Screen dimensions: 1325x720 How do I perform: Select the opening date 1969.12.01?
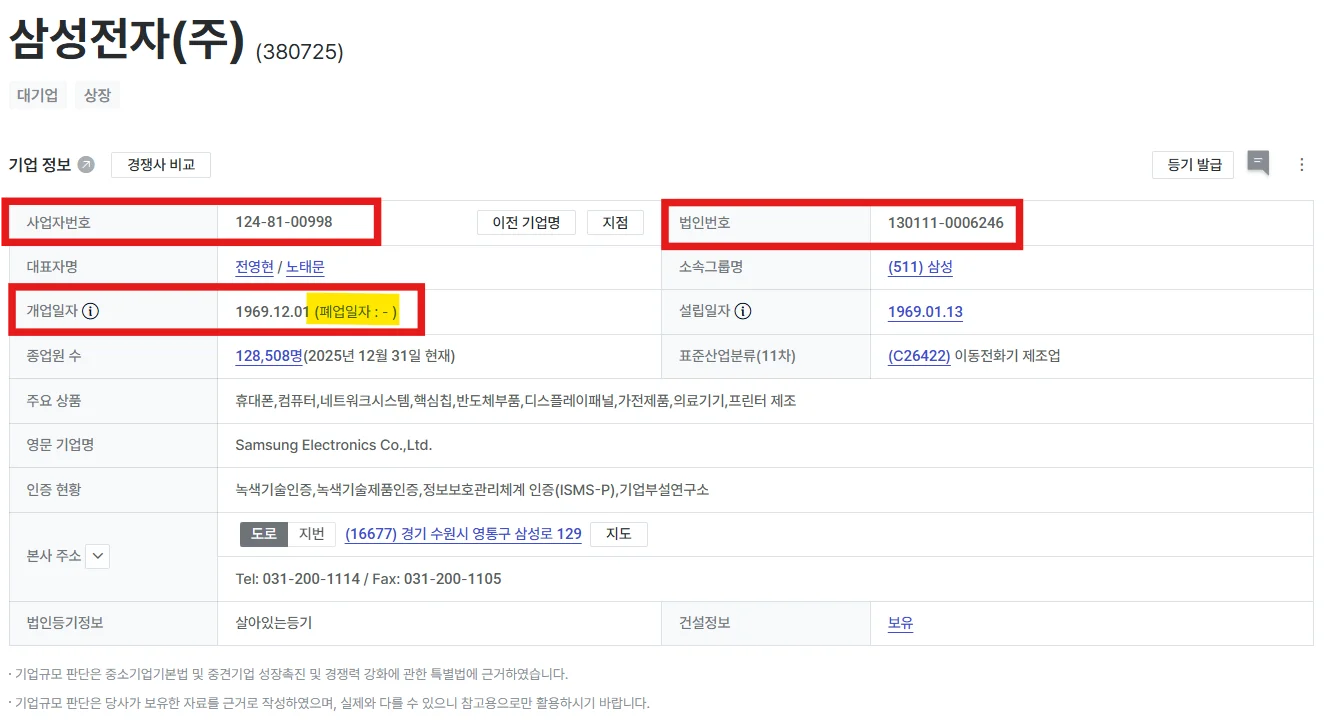[272, 312]
